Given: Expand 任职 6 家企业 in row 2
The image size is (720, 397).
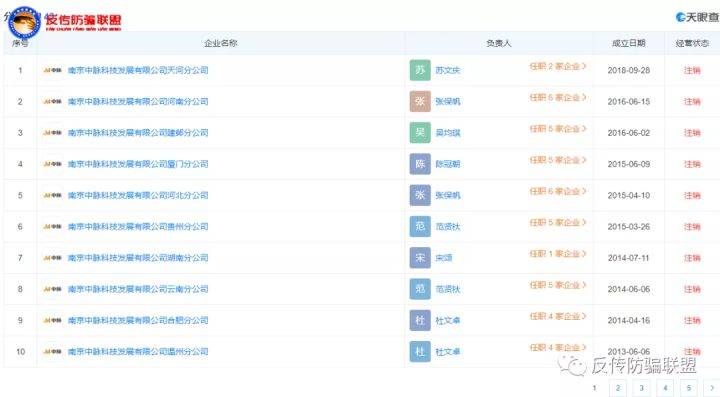Looking at the screenshot, I should [558, 98].
